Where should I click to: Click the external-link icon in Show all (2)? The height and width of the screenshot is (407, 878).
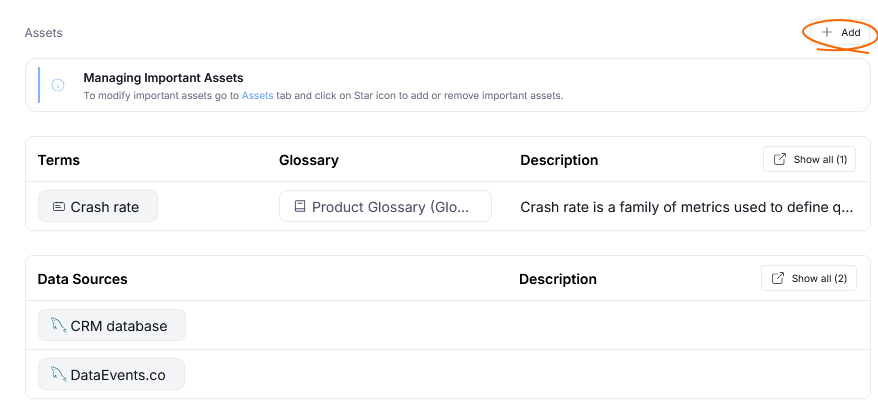778,278
